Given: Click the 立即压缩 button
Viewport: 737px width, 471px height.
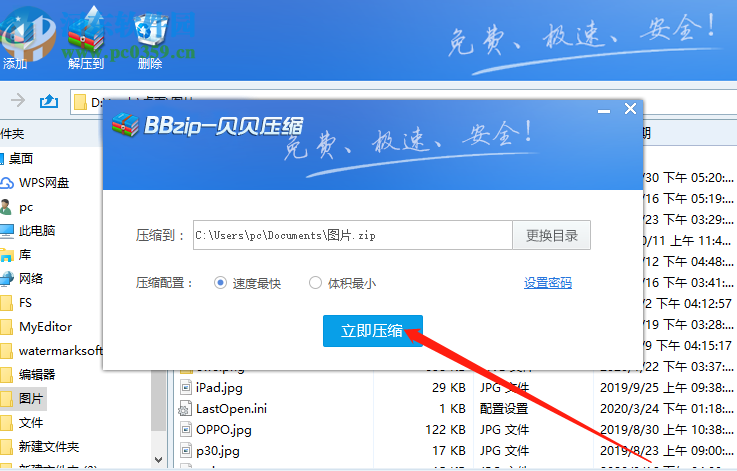Looking at the screenshot, I should coord(373,331).
